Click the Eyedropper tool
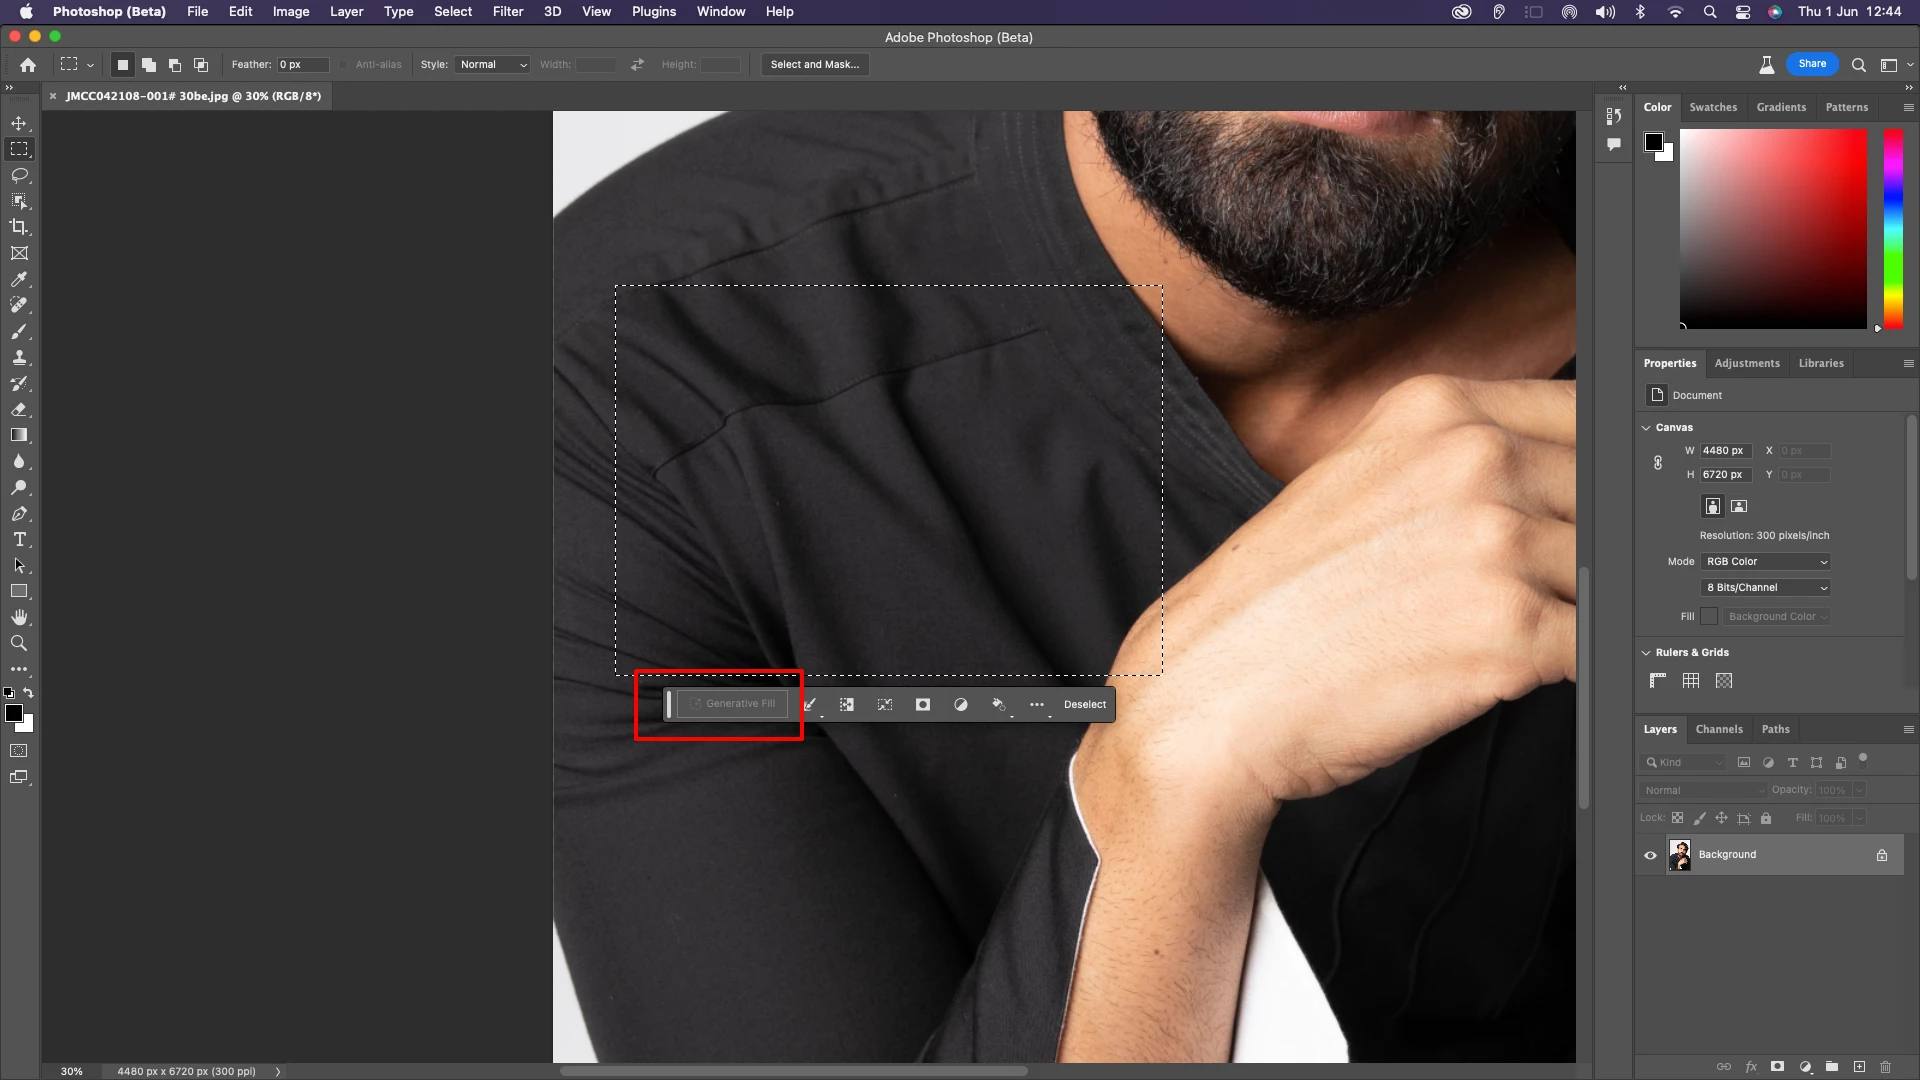Viewport: 1920px width, 1080px height. (x=19, y=280)
